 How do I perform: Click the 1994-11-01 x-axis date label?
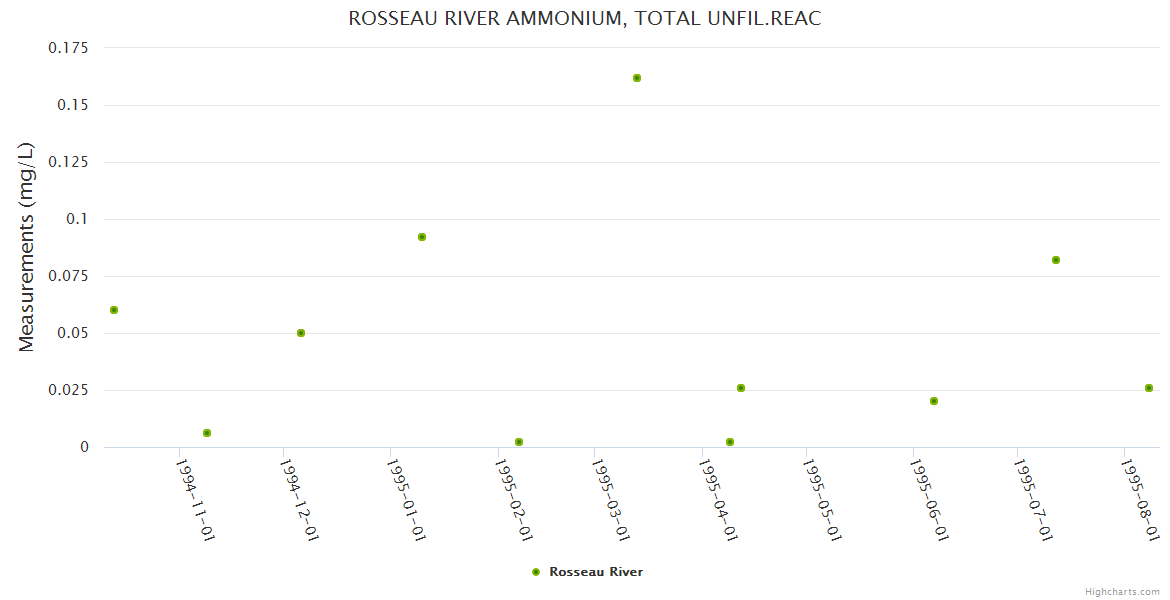pos(195,500)
